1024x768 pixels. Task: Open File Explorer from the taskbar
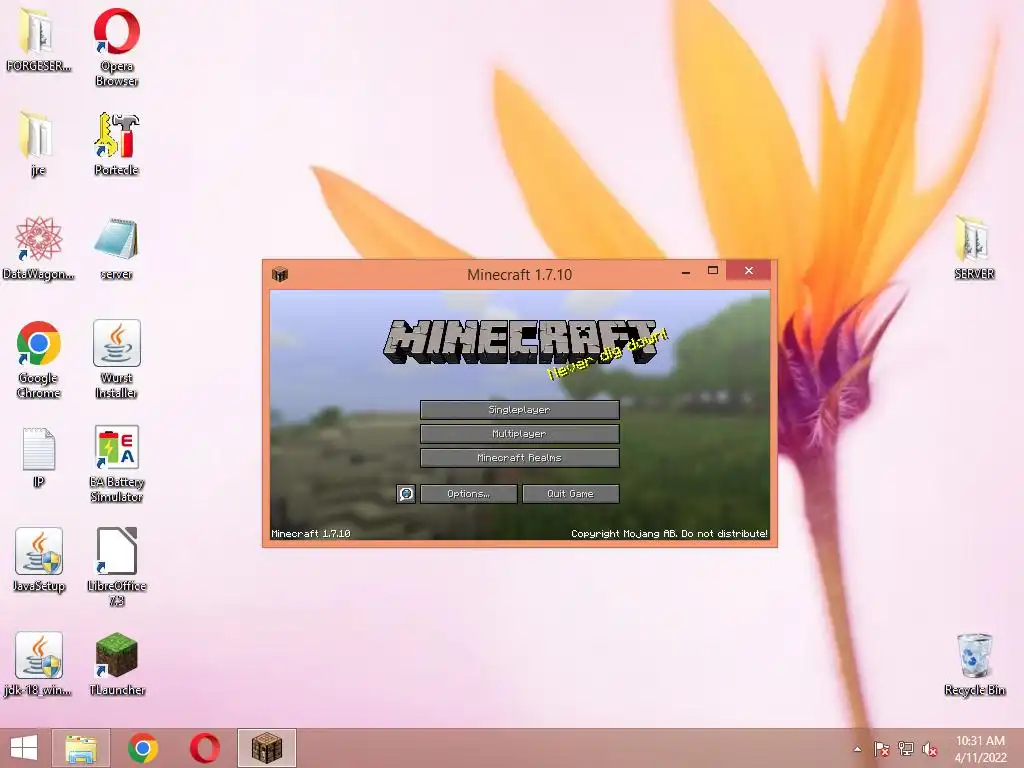point(81,748)
